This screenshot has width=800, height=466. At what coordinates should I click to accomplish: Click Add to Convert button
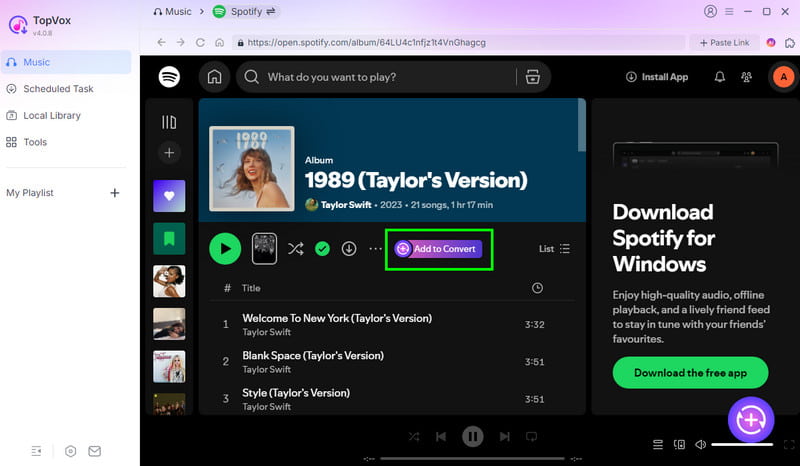coord(438,249)
